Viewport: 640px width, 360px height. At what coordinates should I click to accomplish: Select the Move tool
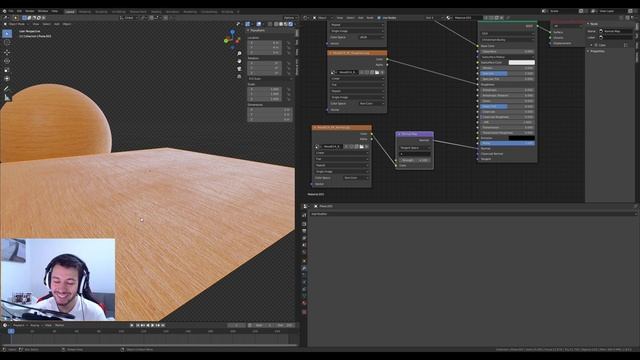pos(7,53)
